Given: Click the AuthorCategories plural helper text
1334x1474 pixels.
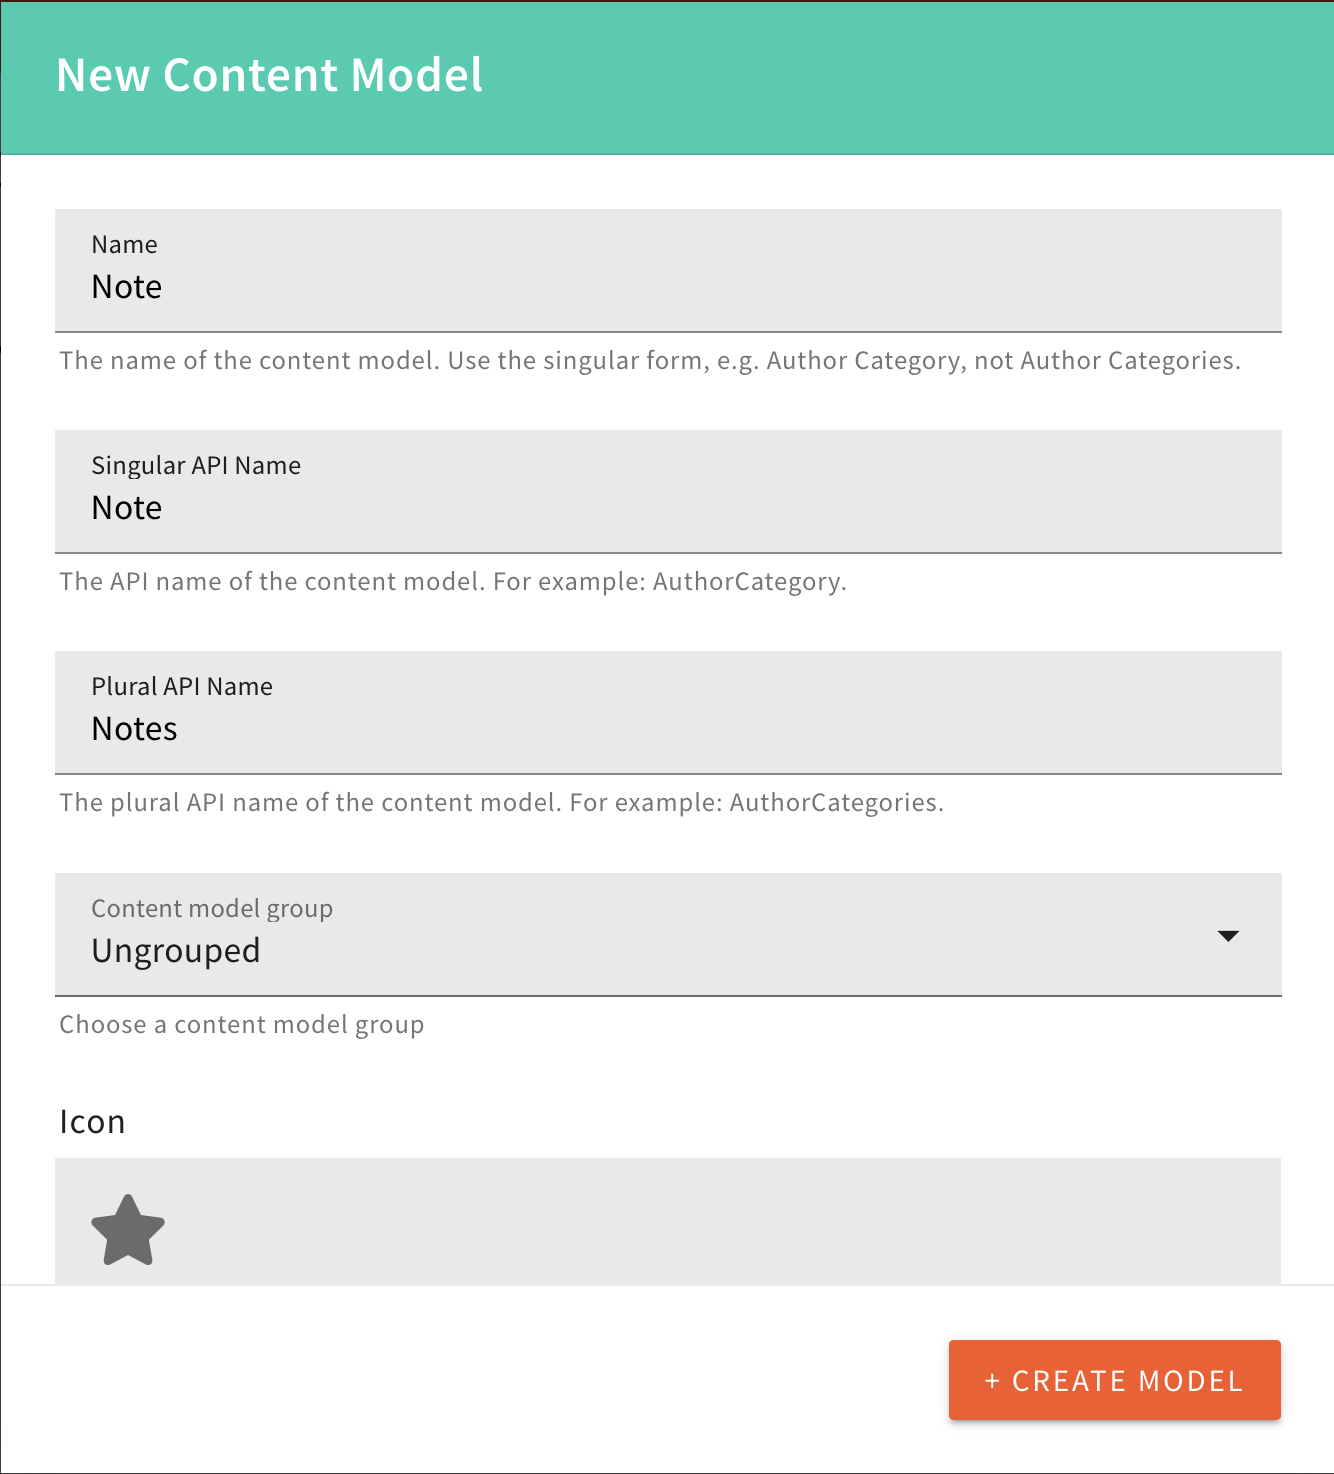Looking at the screenshot, I should (x=502, y=802).
